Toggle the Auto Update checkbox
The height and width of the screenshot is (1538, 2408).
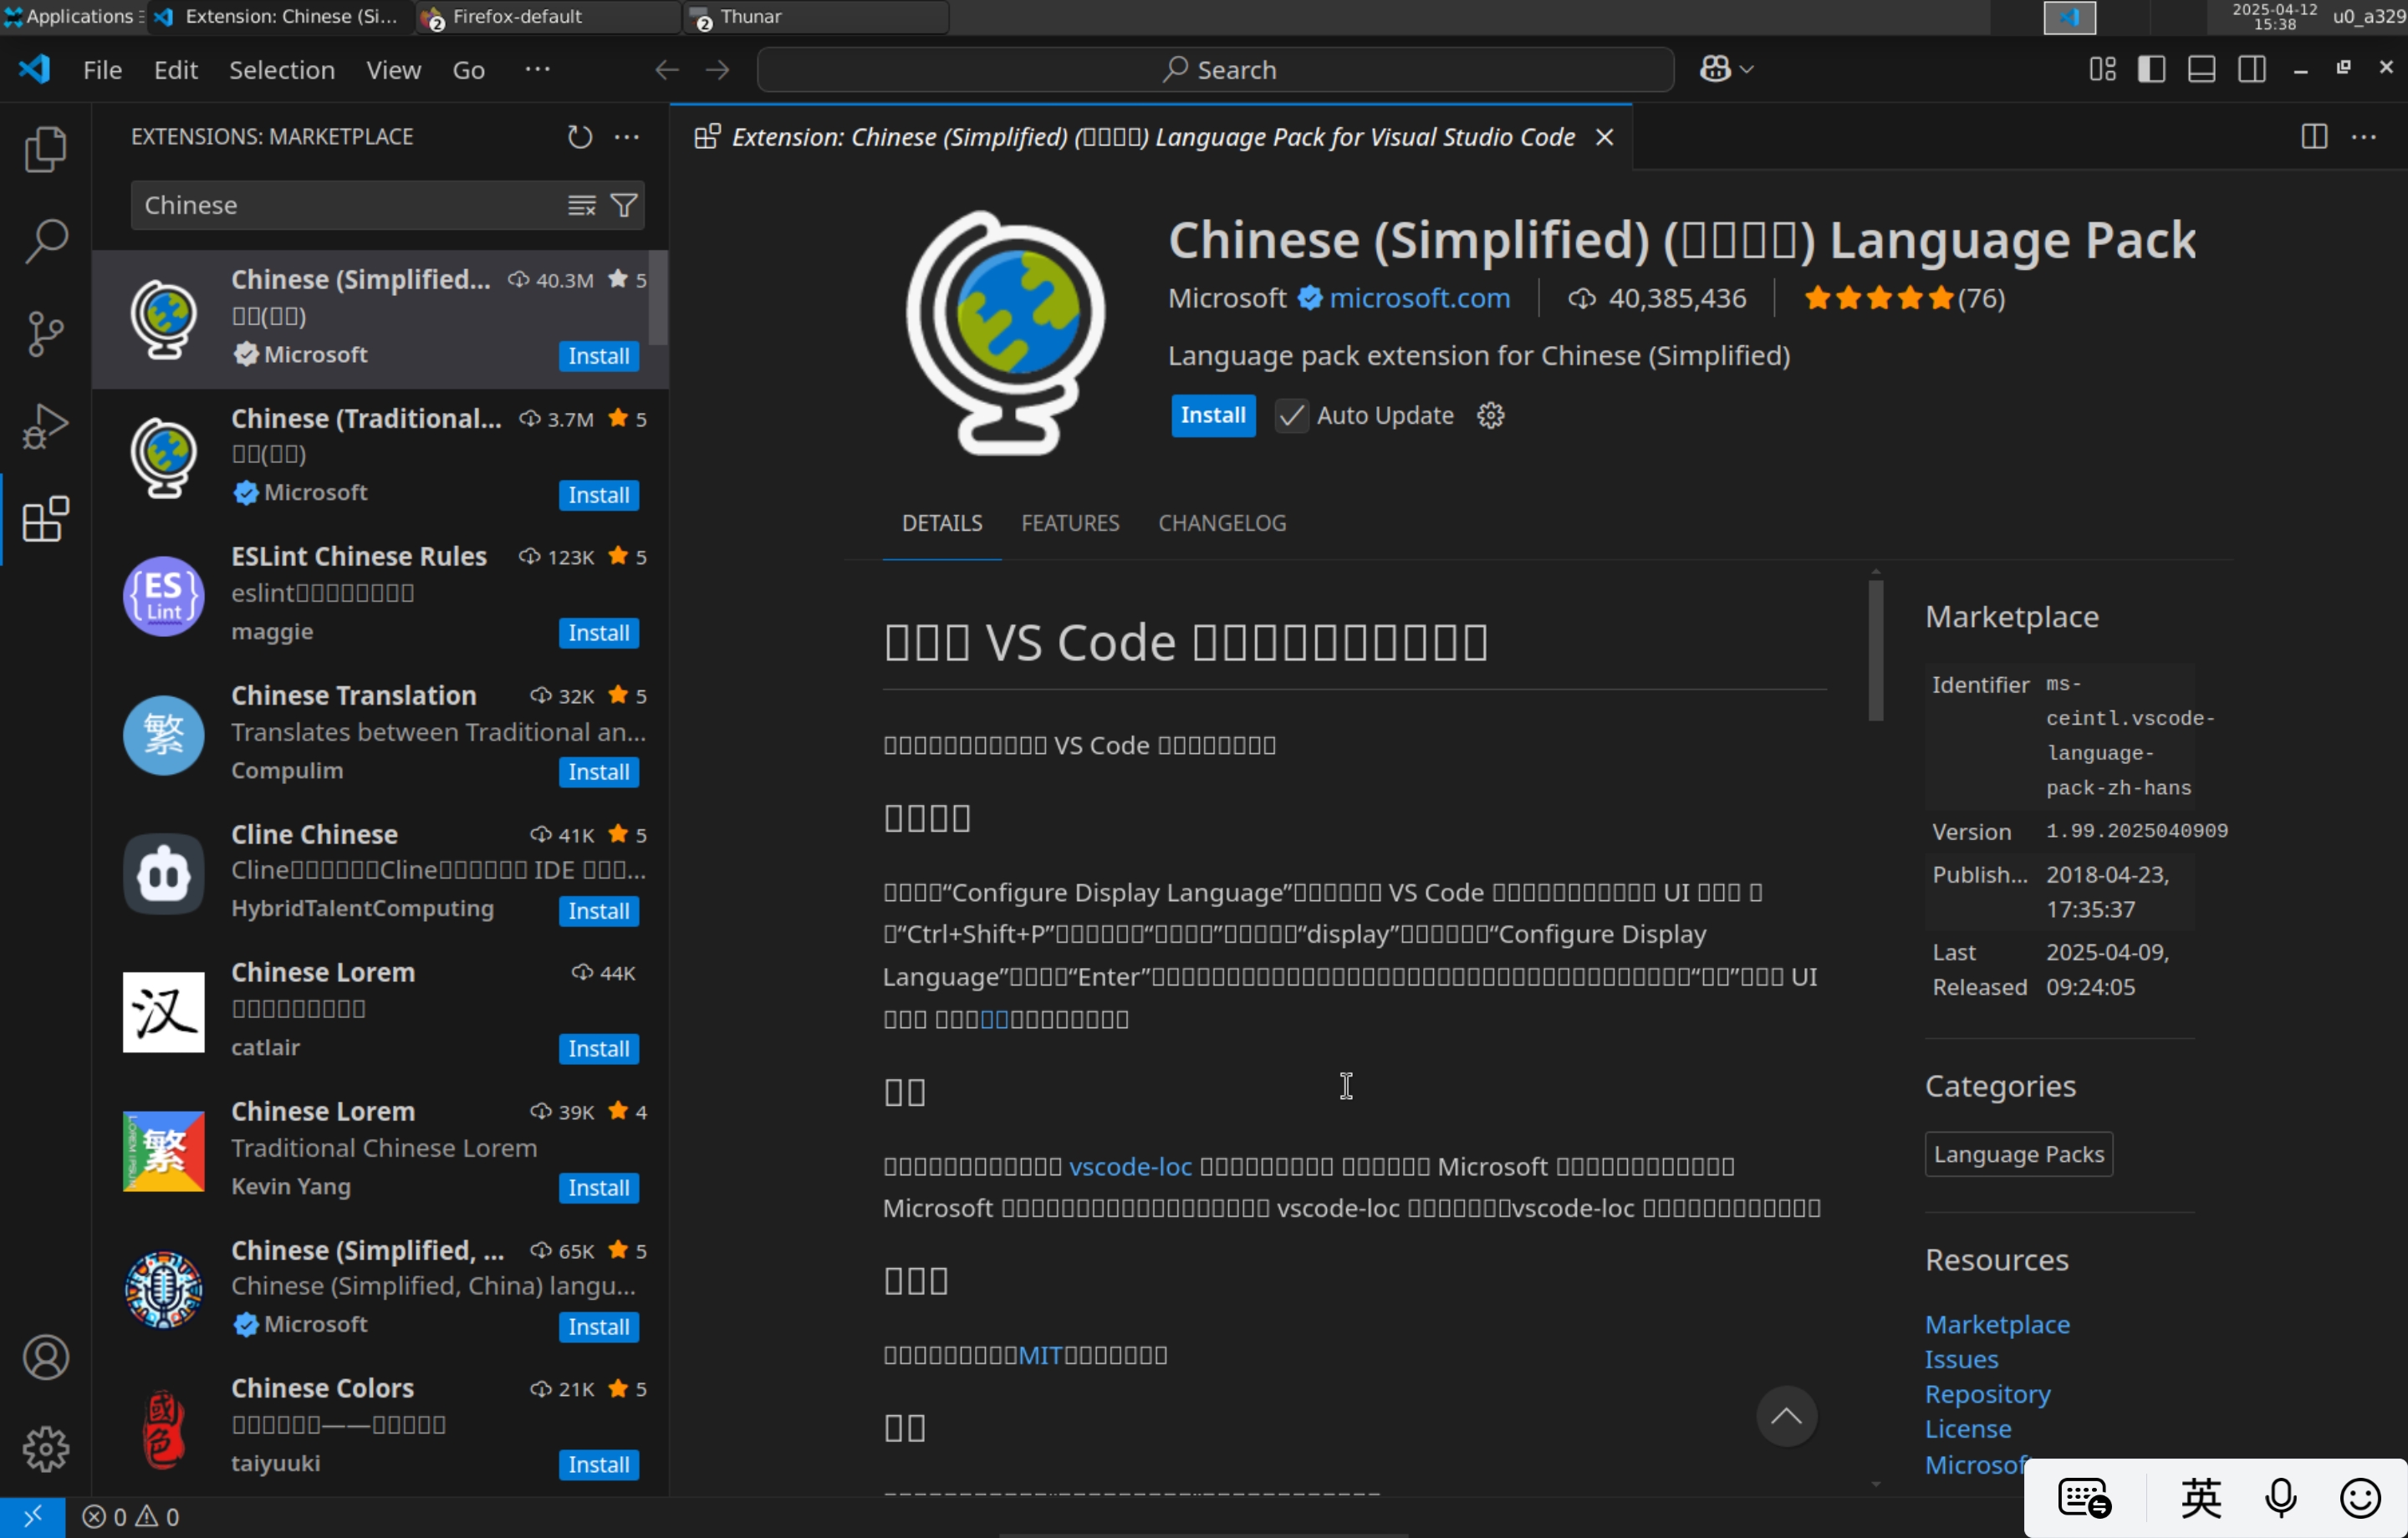point(1291,415)
